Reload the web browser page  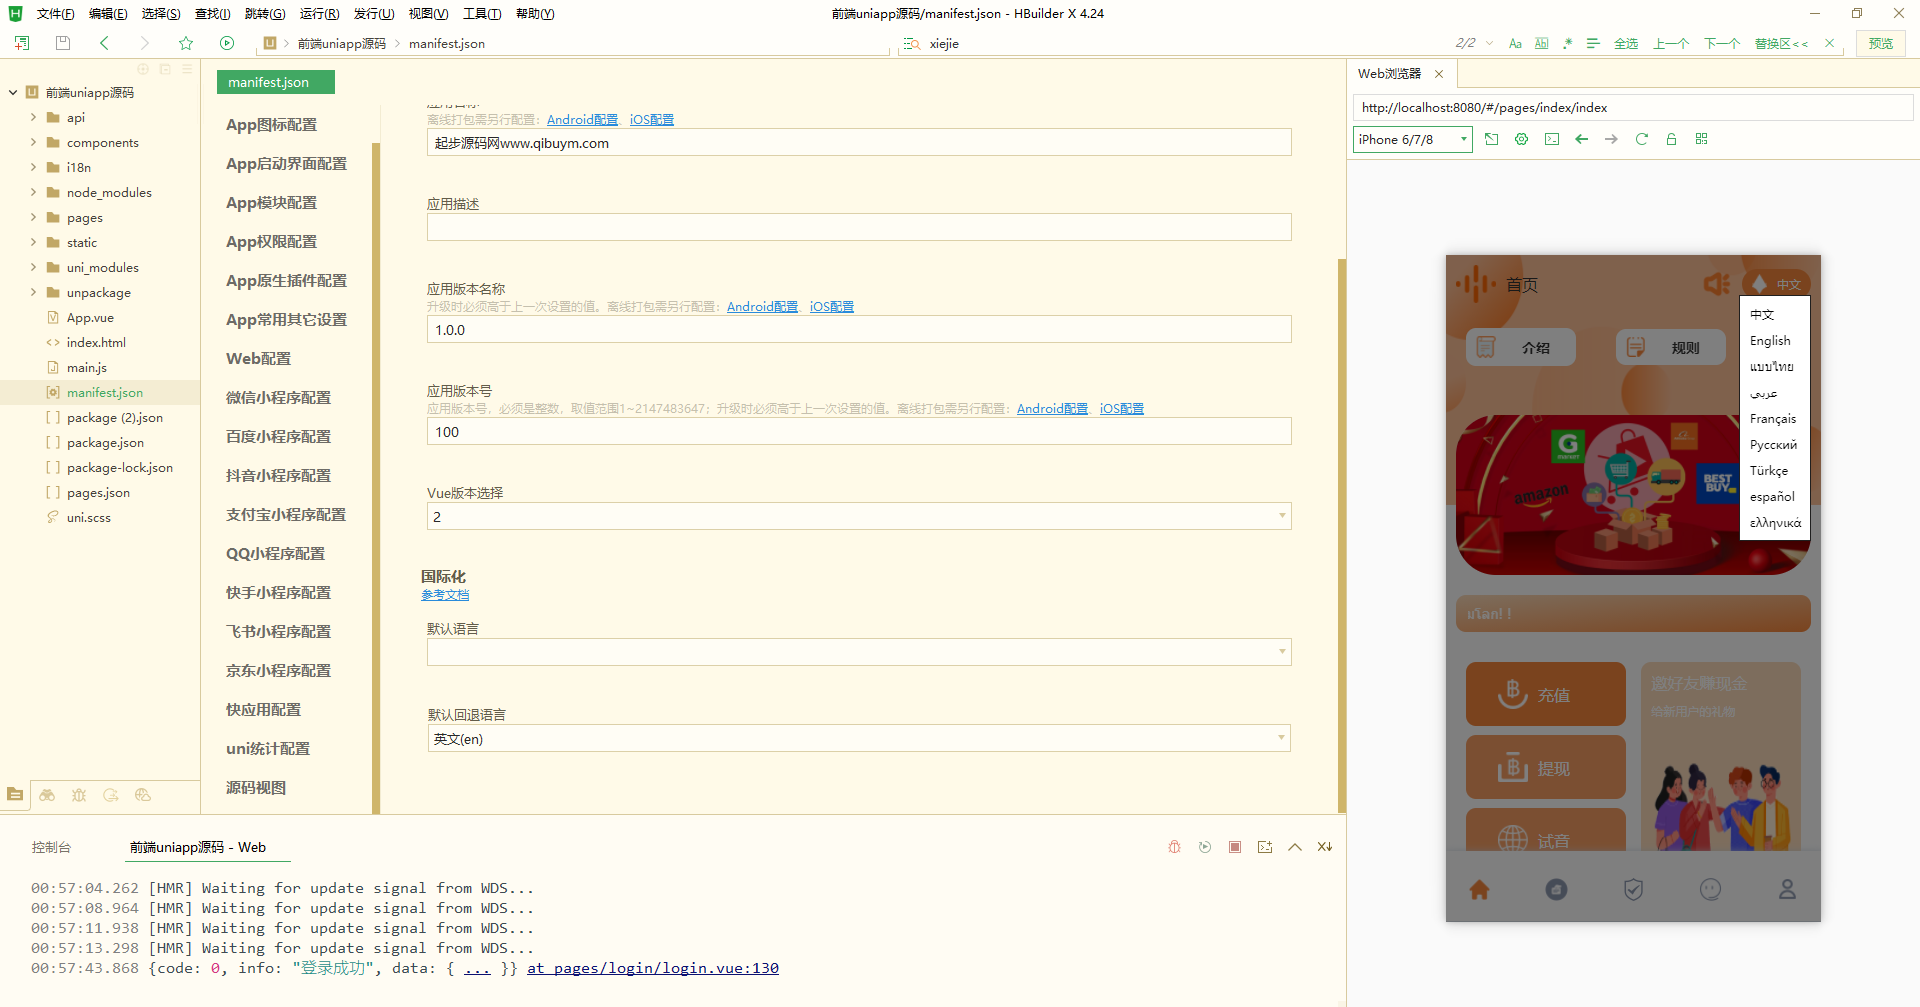pos(1641,139)
